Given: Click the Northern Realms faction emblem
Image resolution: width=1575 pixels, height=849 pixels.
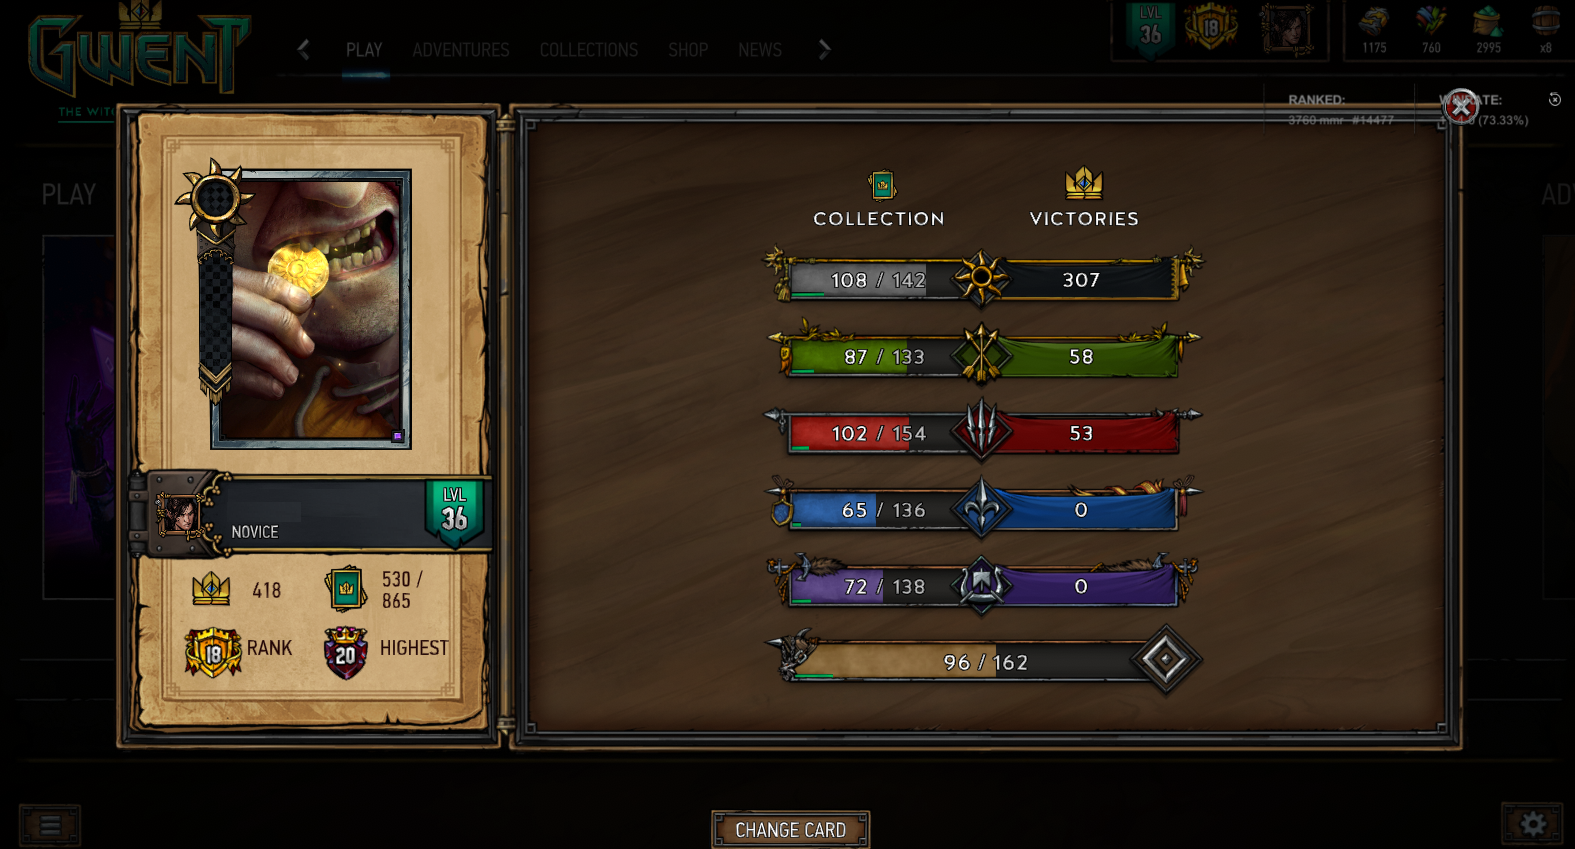Looking at the screenshot, I should pyautogui.click(x=981, y=510).
